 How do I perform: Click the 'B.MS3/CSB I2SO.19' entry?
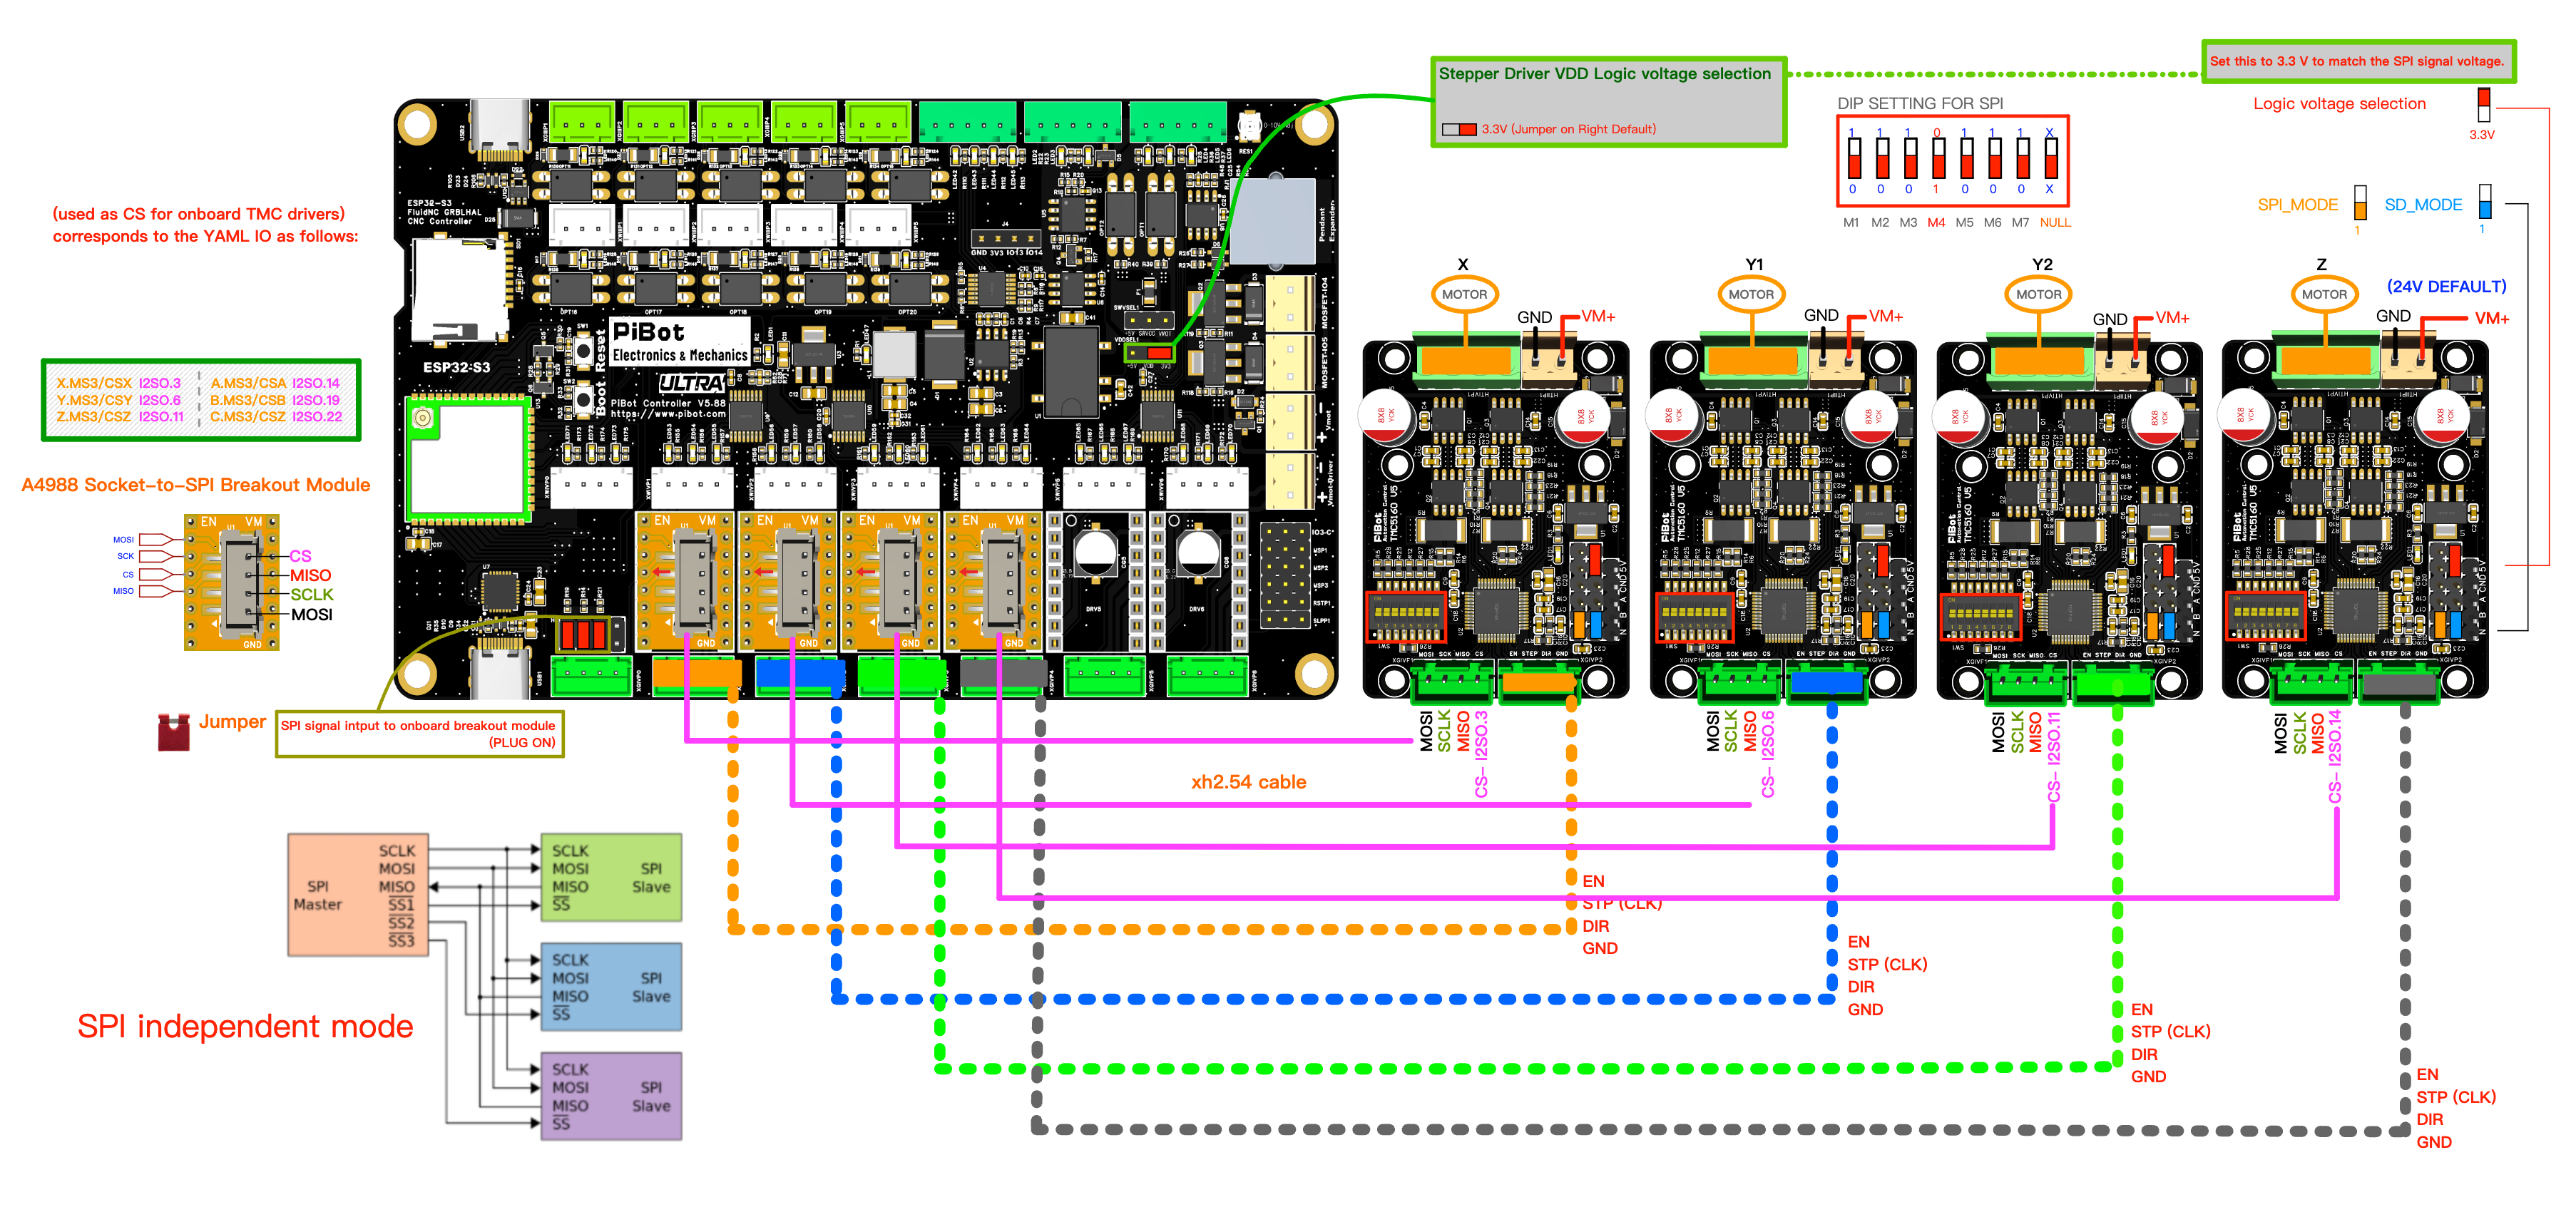(275, 400)
